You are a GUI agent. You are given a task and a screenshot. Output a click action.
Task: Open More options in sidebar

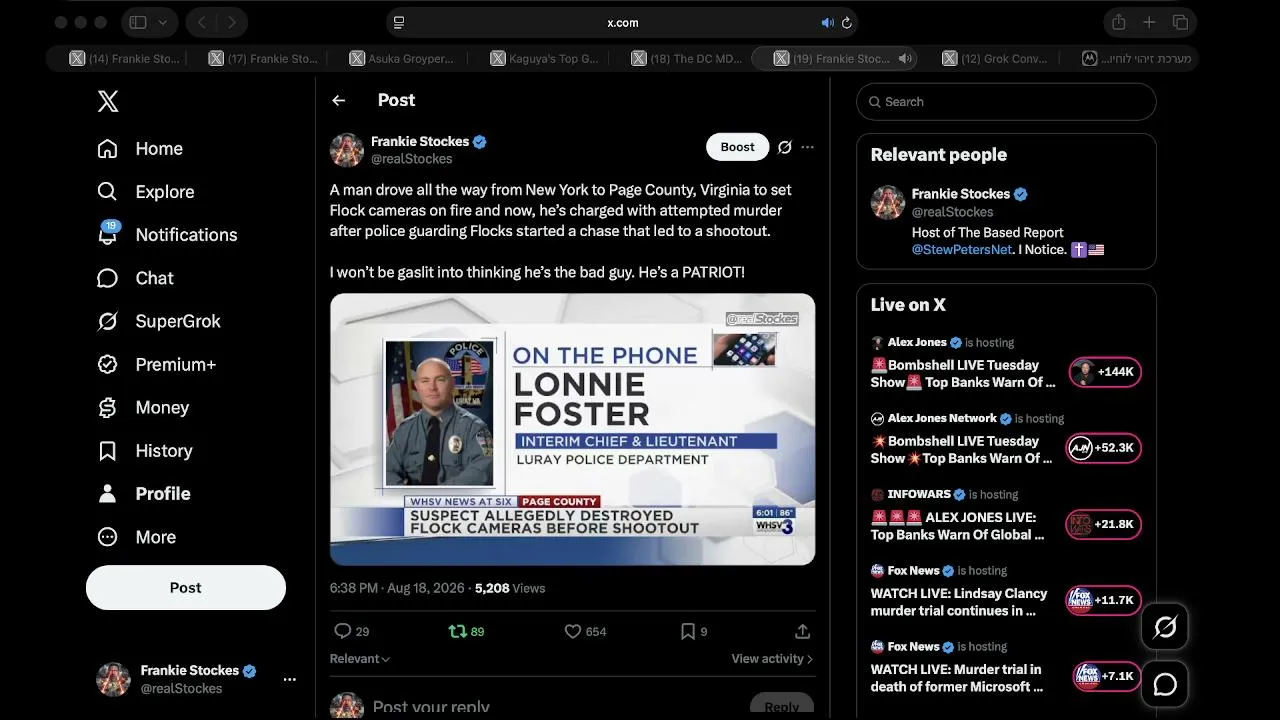(x=136, y=537)
